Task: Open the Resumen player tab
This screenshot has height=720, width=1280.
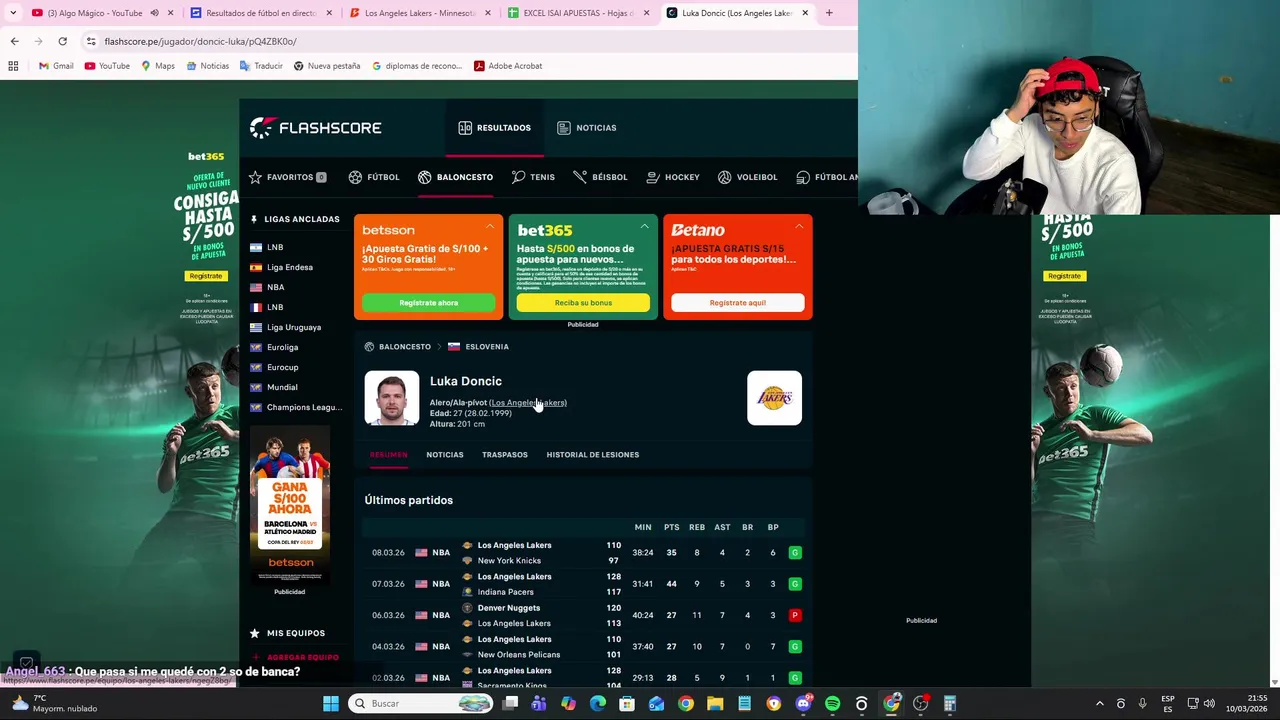Action: point(388,455)
